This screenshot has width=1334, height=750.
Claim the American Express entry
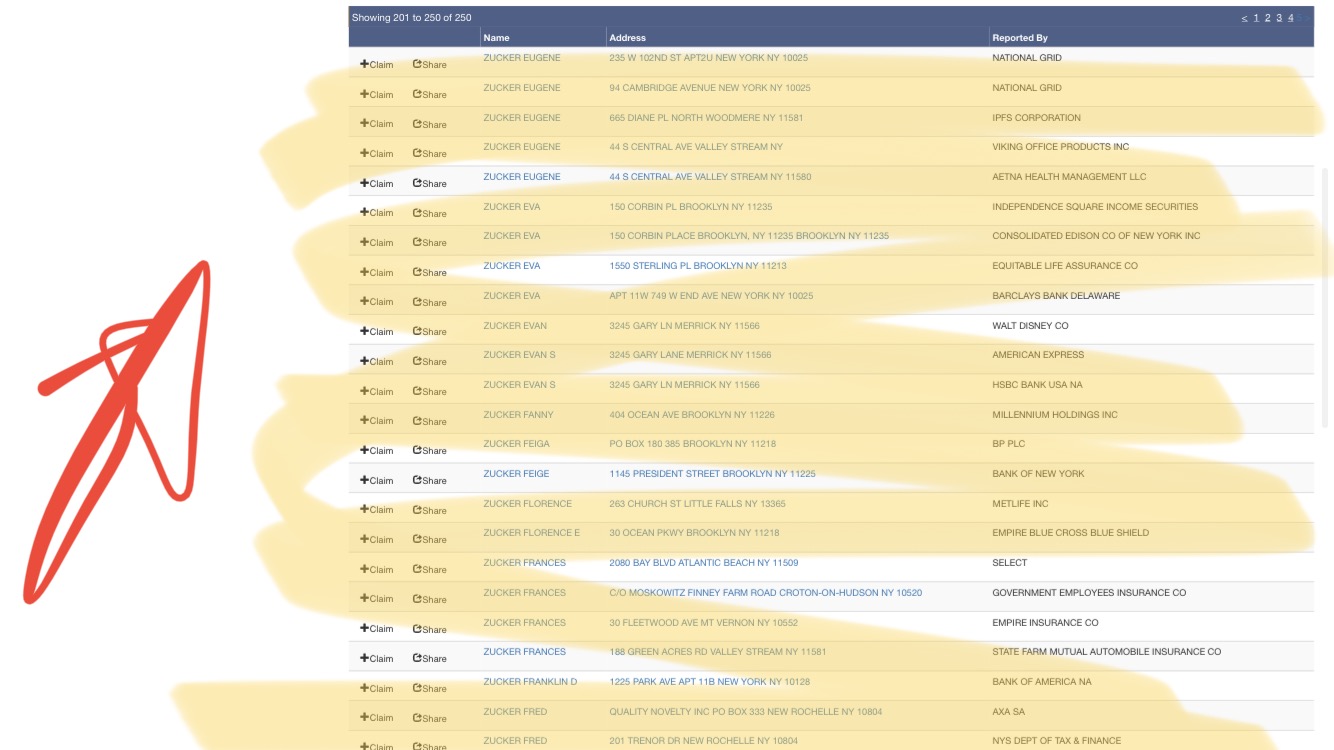pyautogui.click(x=377, y=362)
